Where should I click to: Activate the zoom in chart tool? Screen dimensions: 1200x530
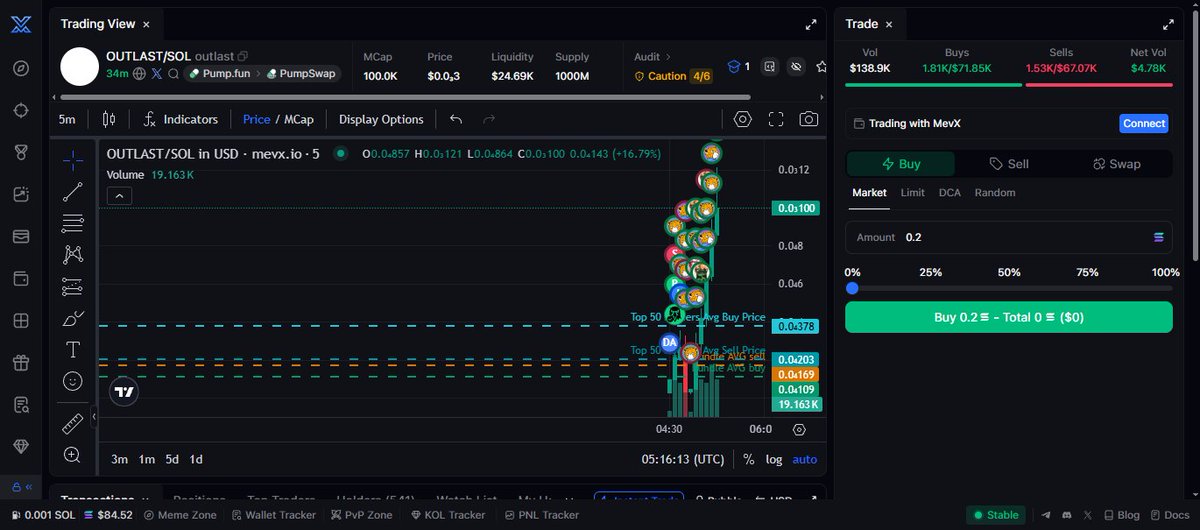tap(73, 455)
